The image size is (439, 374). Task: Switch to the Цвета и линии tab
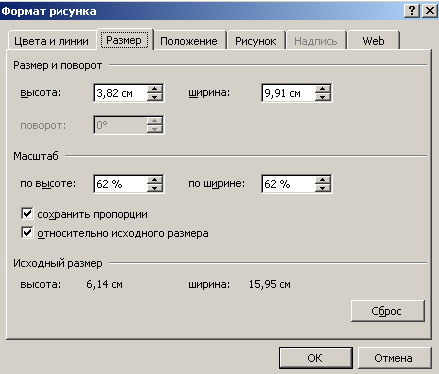(x=52, y=41)
